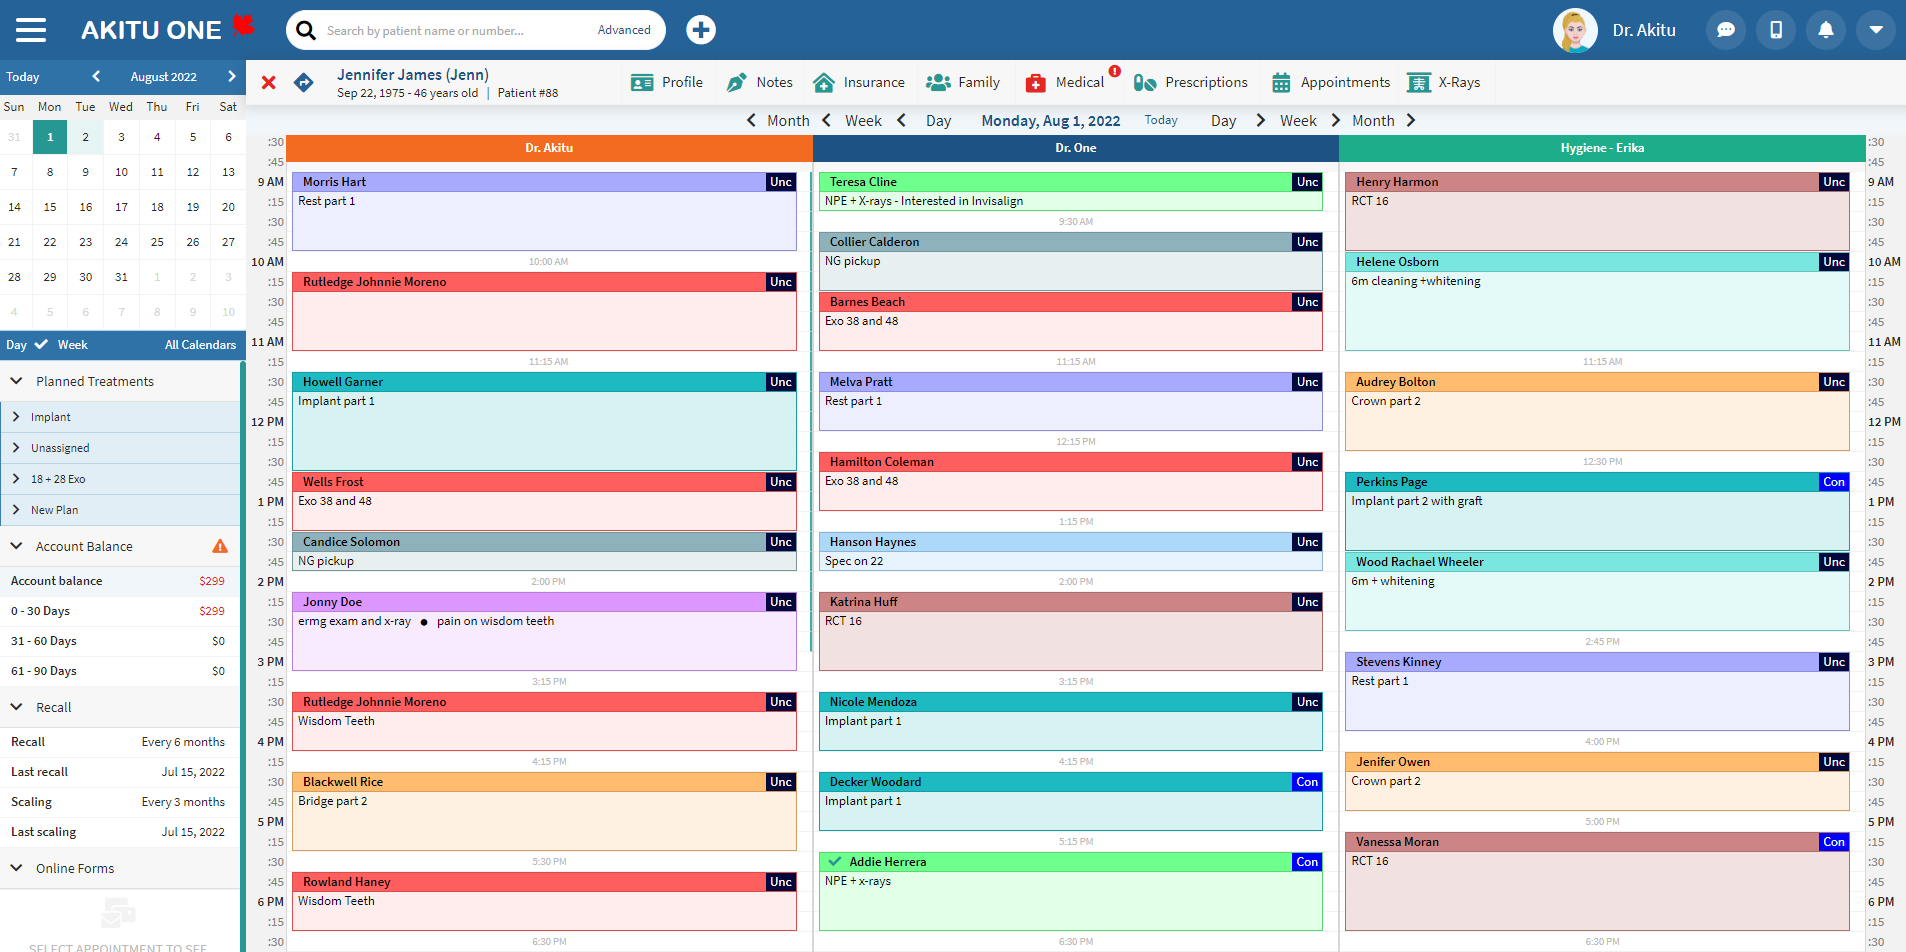Click the confirmation checkmark on Addie Herrera
Screen dimensions: 1906x952
(x=834, y=861)
